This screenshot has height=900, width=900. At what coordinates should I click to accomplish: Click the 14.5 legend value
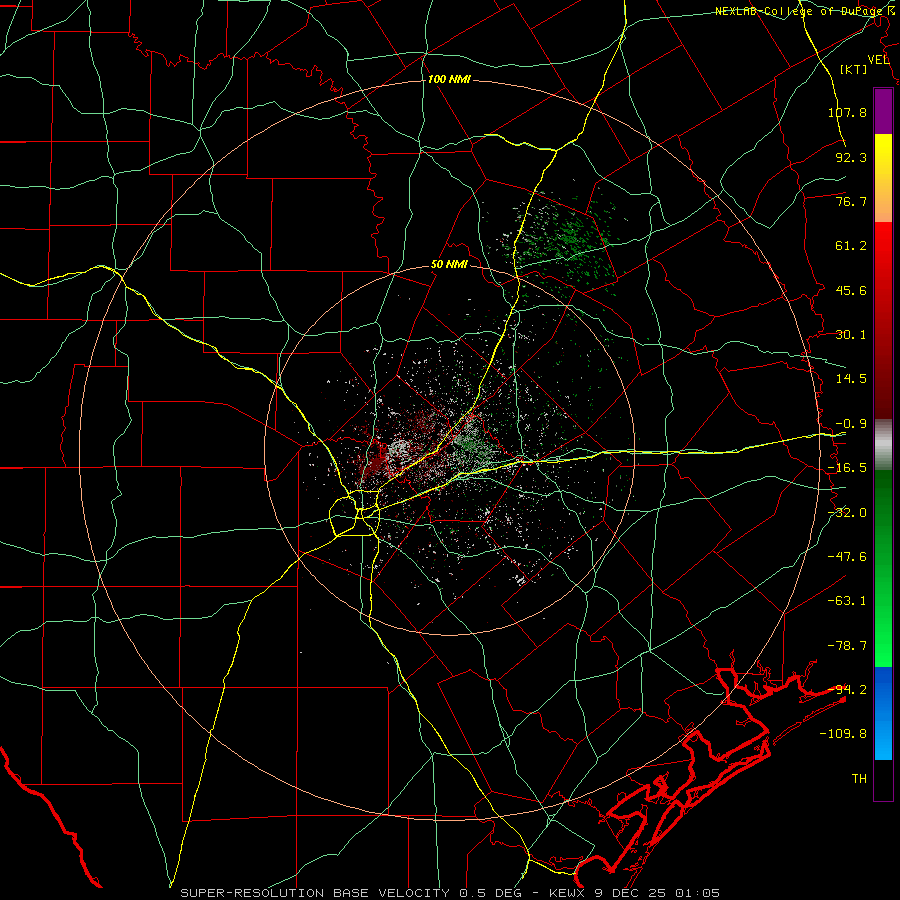coord(851,379)
